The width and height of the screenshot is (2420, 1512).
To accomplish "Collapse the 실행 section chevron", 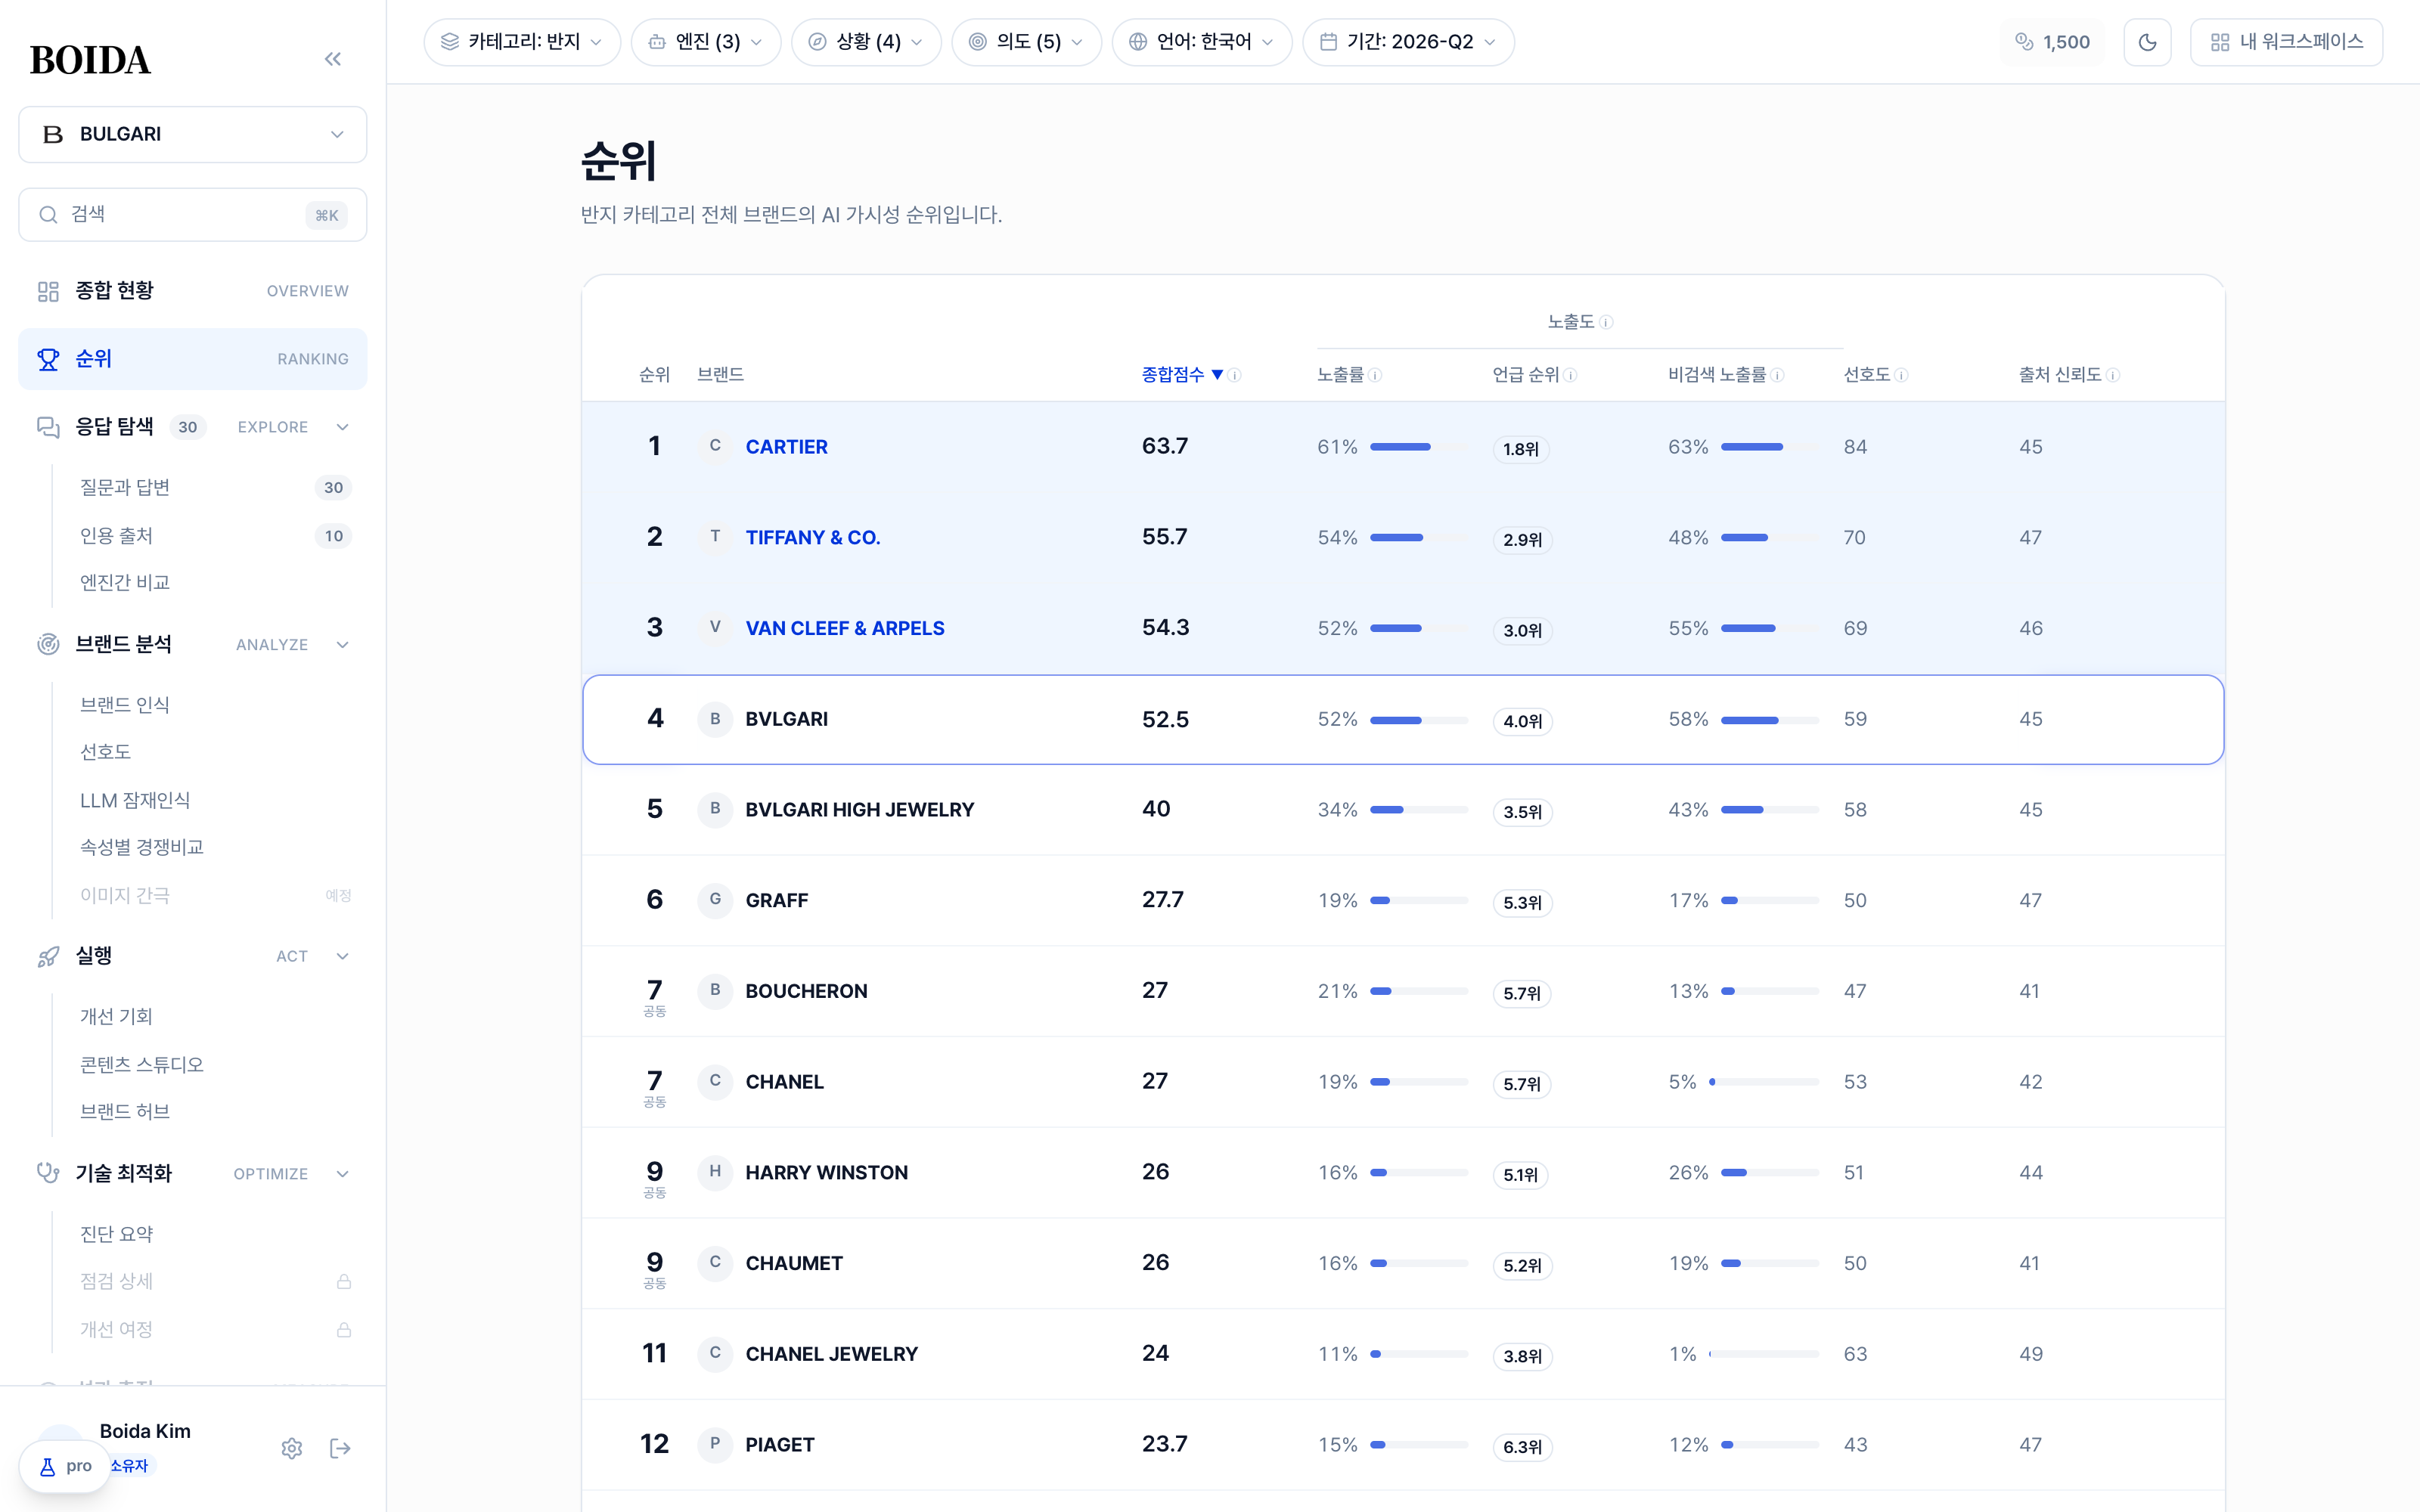I will [x=343, y=956].
